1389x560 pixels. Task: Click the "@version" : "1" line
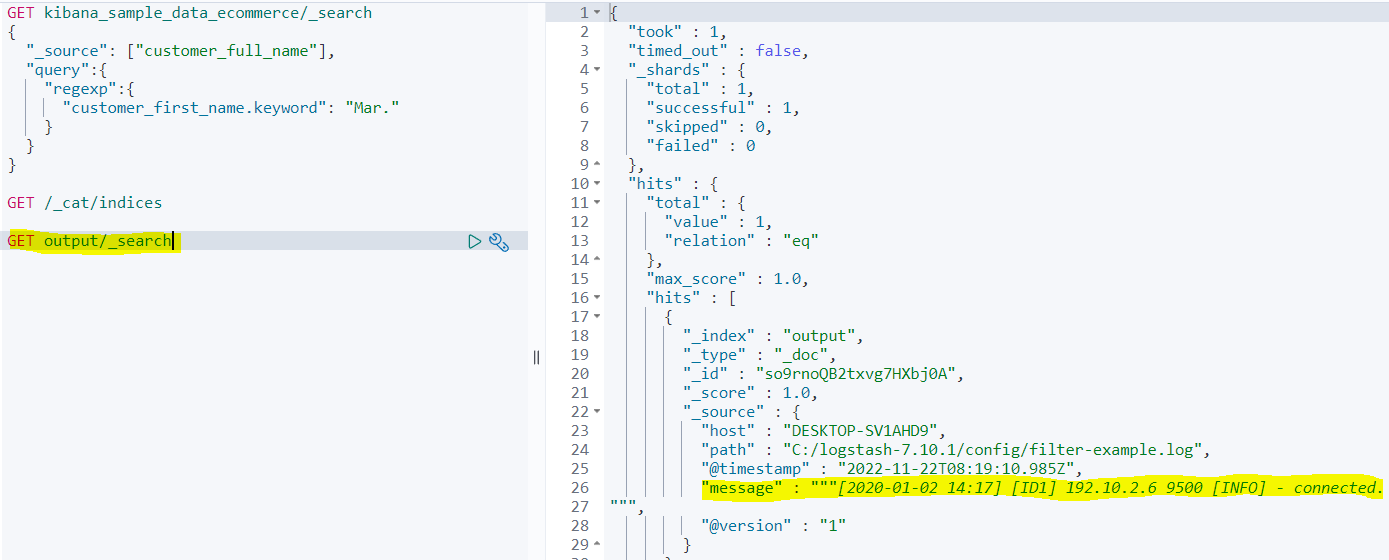point(773,526)
